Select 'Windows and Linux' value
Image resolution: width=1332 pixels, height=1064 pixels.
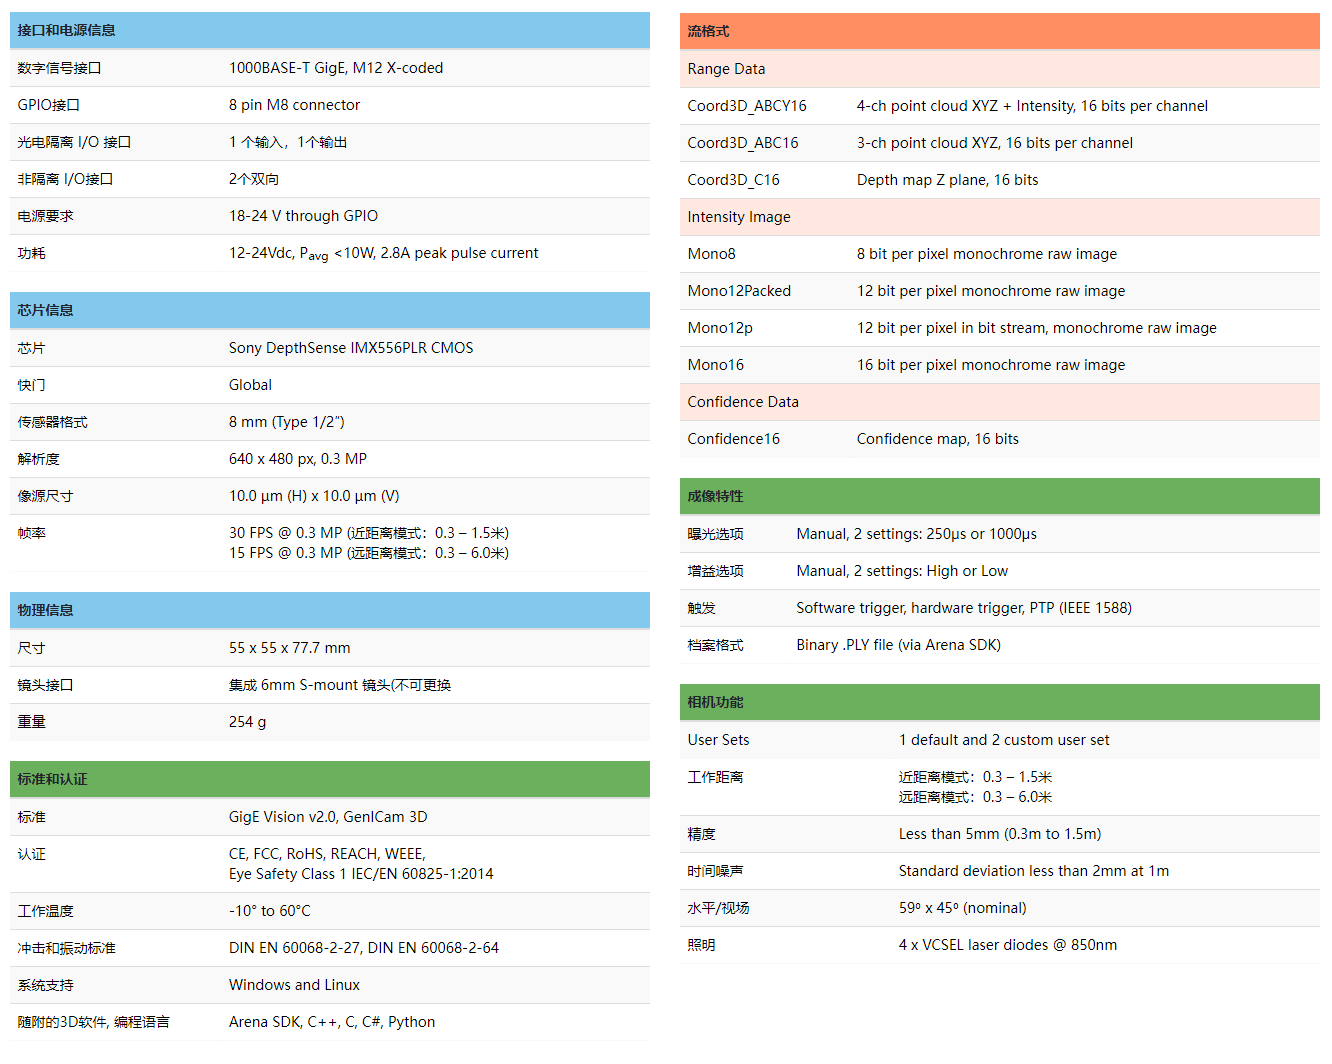click(x=294, y=985)
